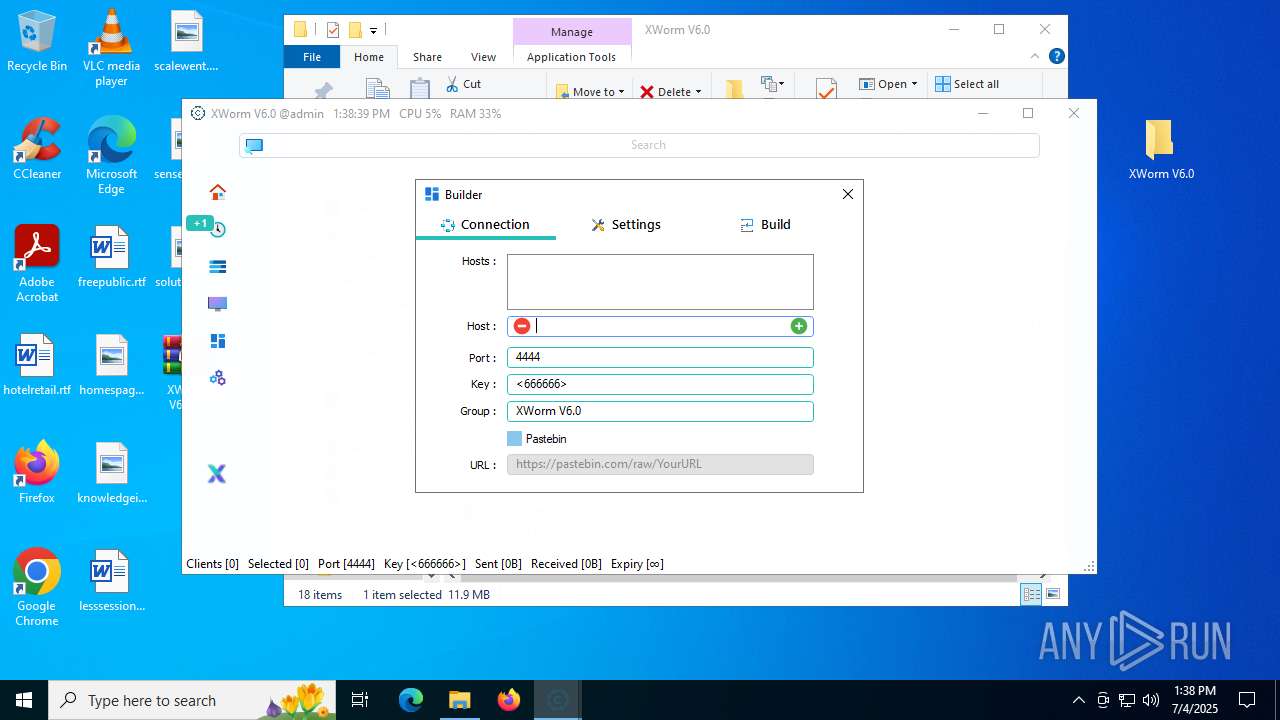The image size is (1280, 720).
Task: Open Explorer help question mark icon
Action: (x=1056, y=57)
